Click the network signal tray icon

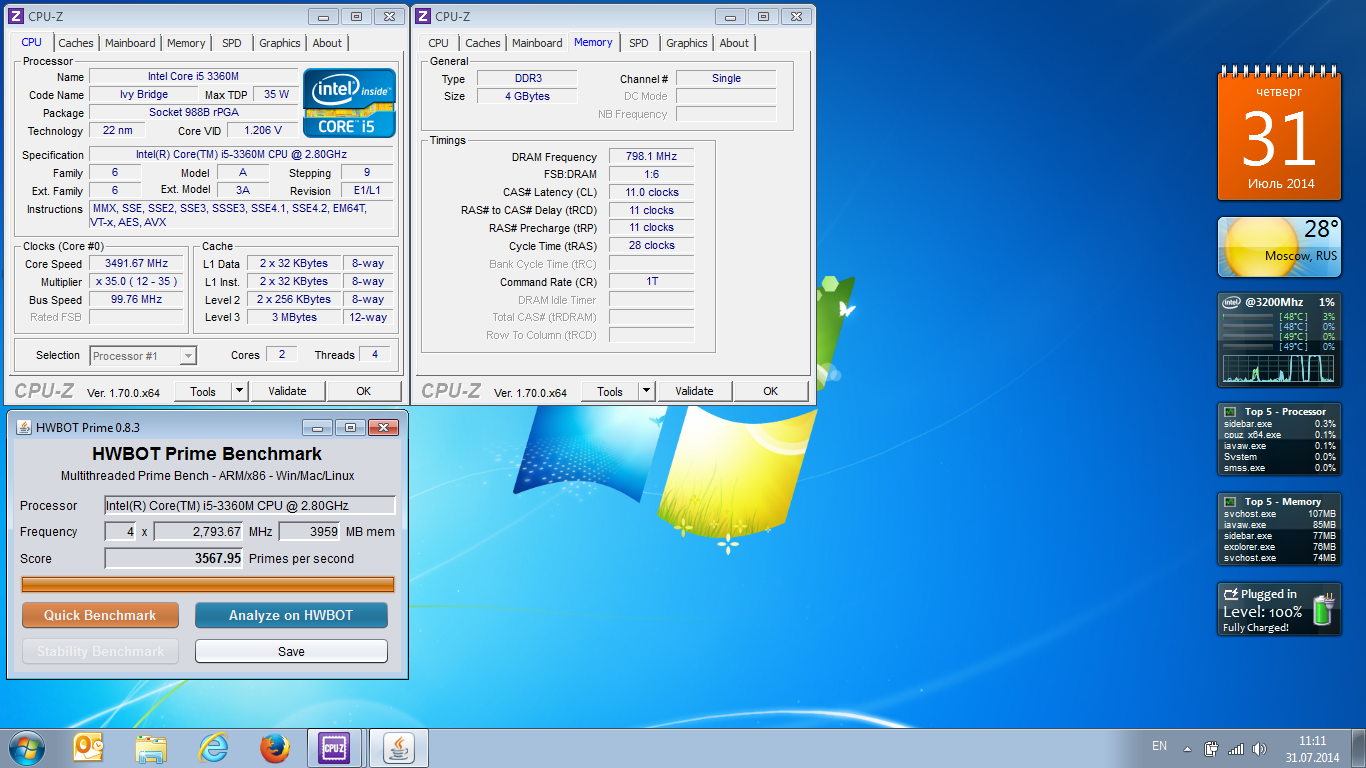pyautogui.click(x=1236, y=748)
